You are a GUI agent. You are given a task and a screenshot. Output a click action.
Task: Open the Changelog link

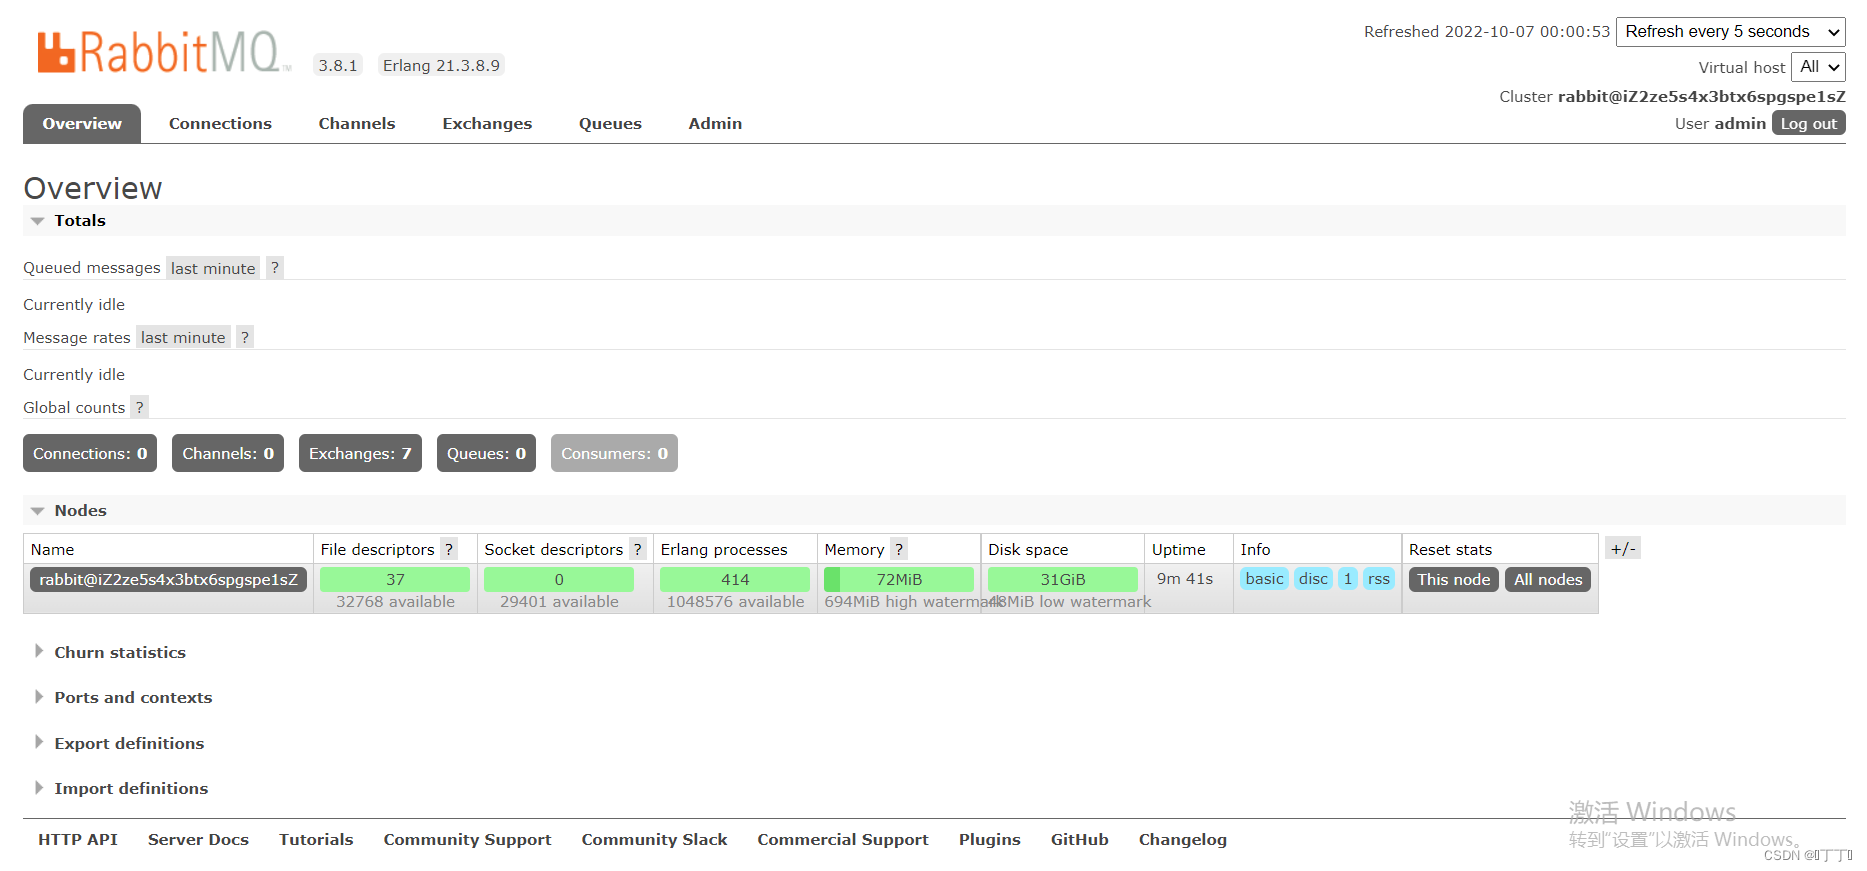coord(1183,840)
